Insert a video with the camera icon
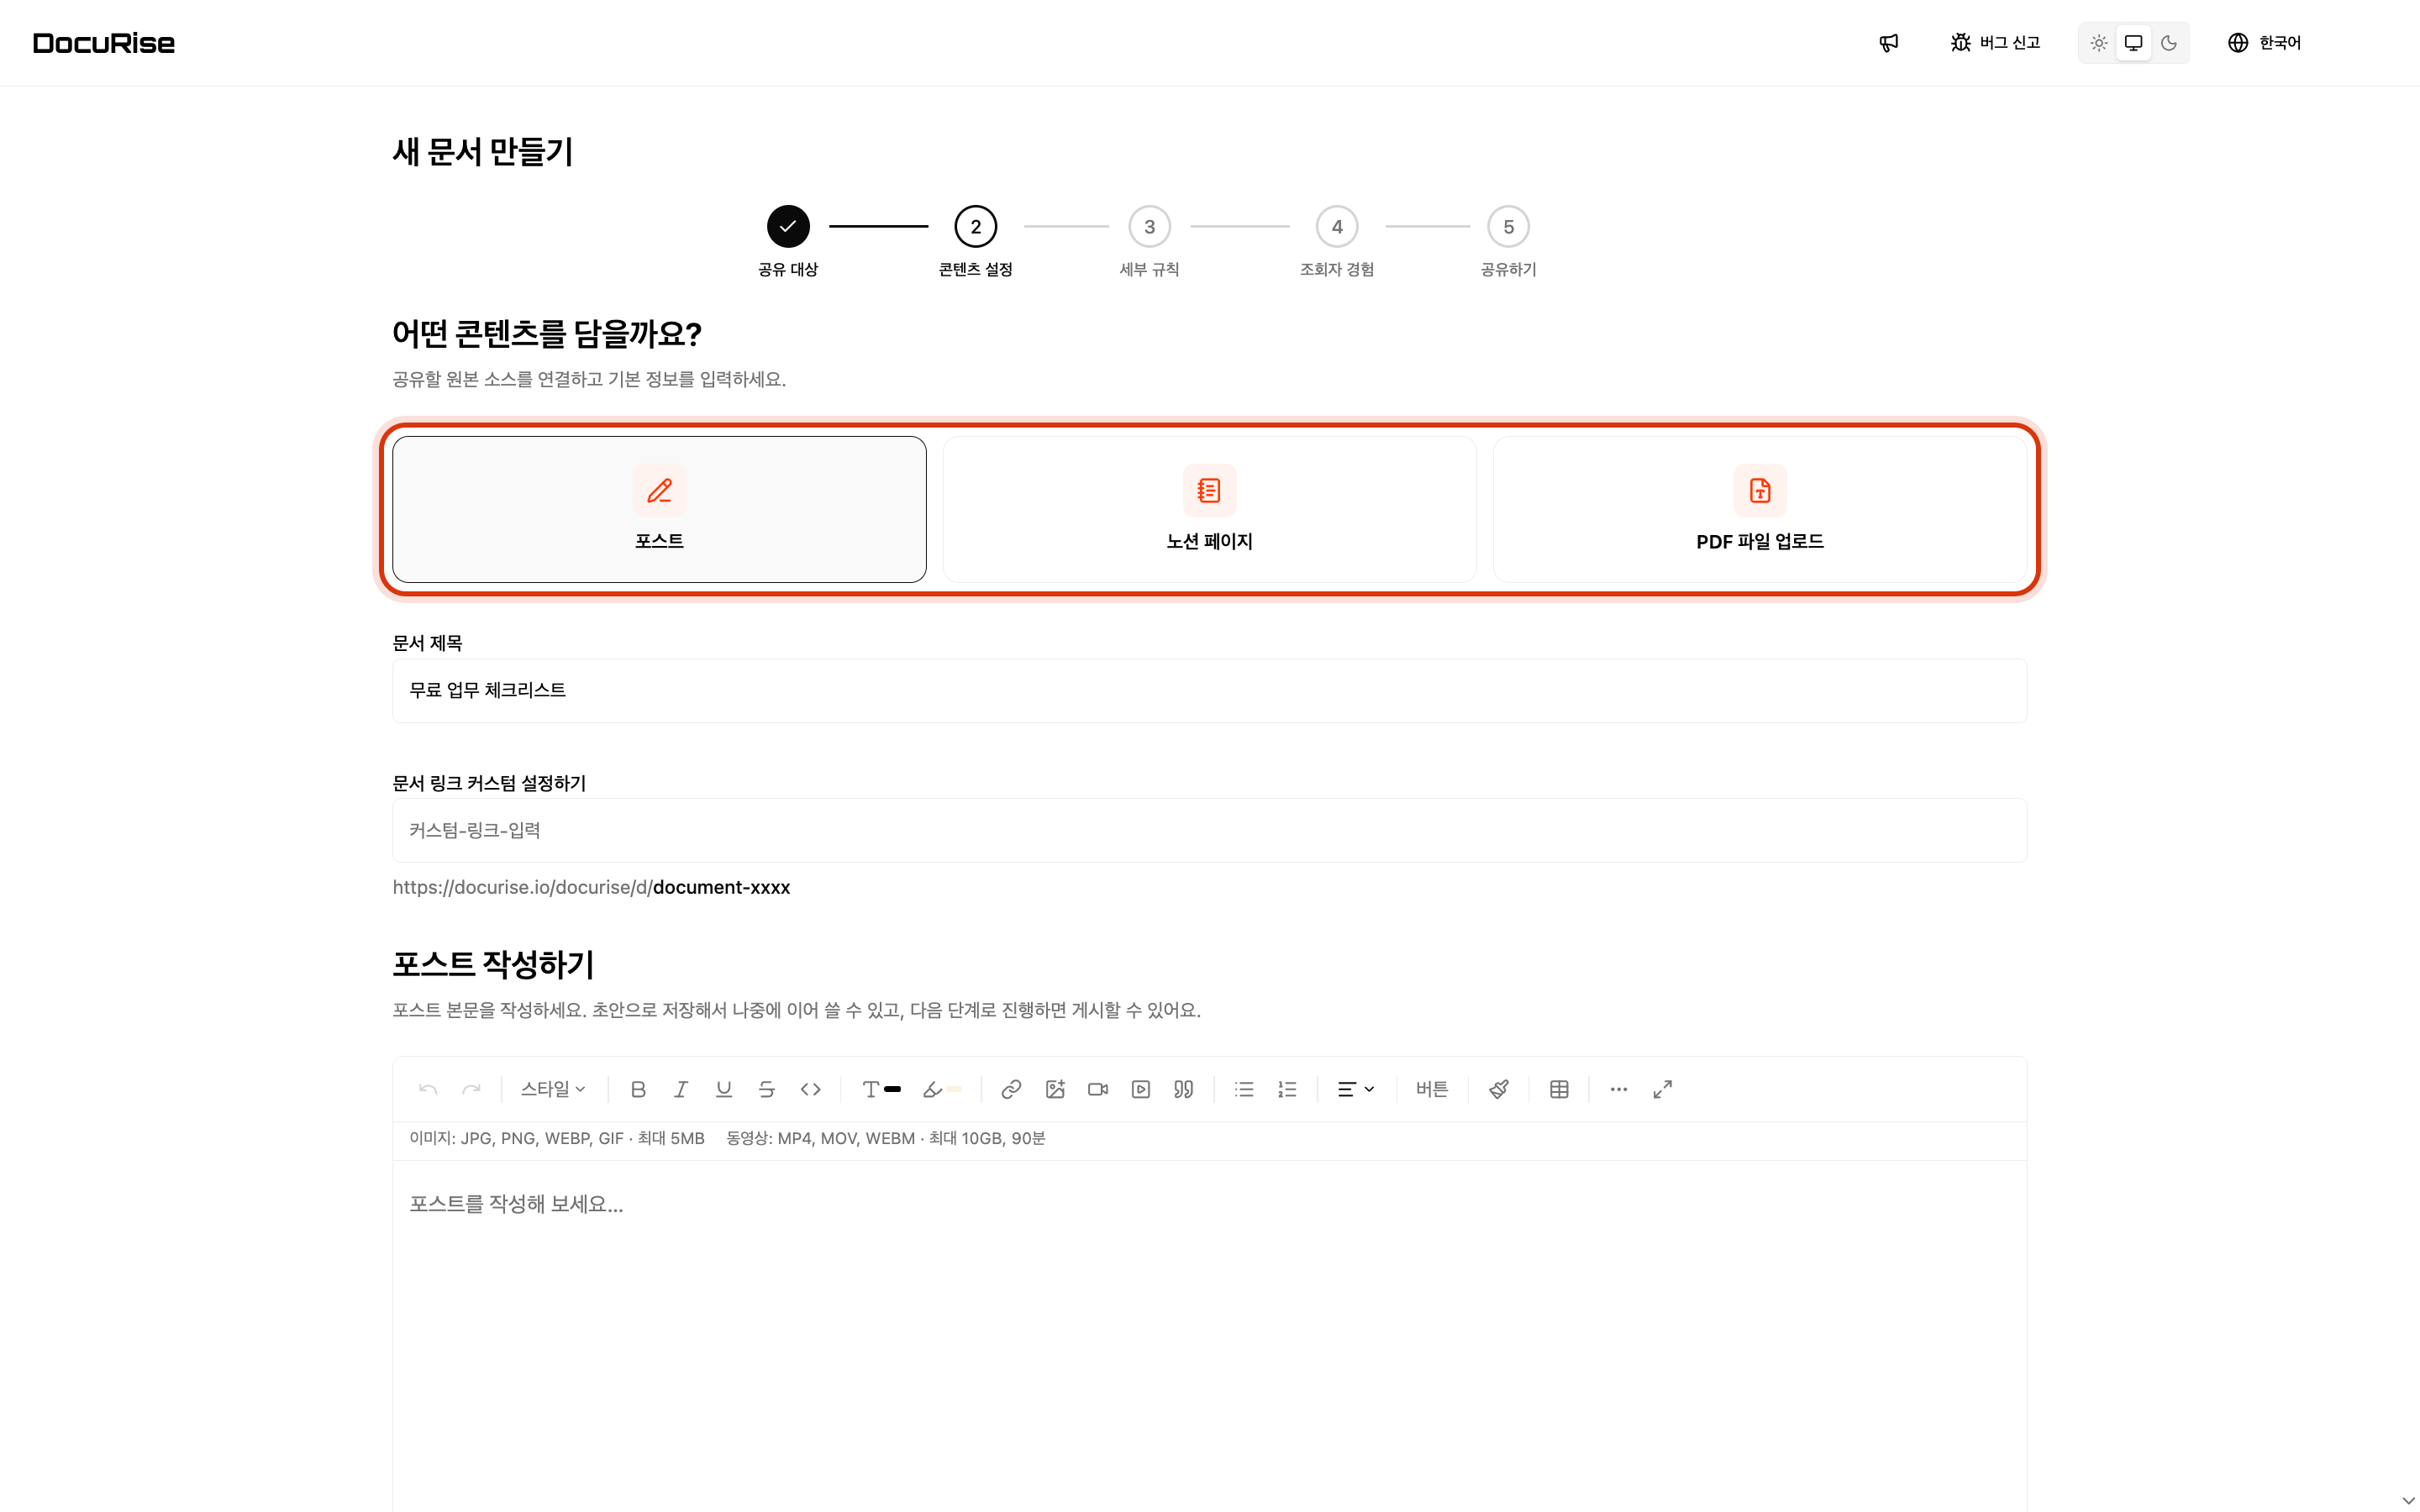 [x=1098, y=1089]
